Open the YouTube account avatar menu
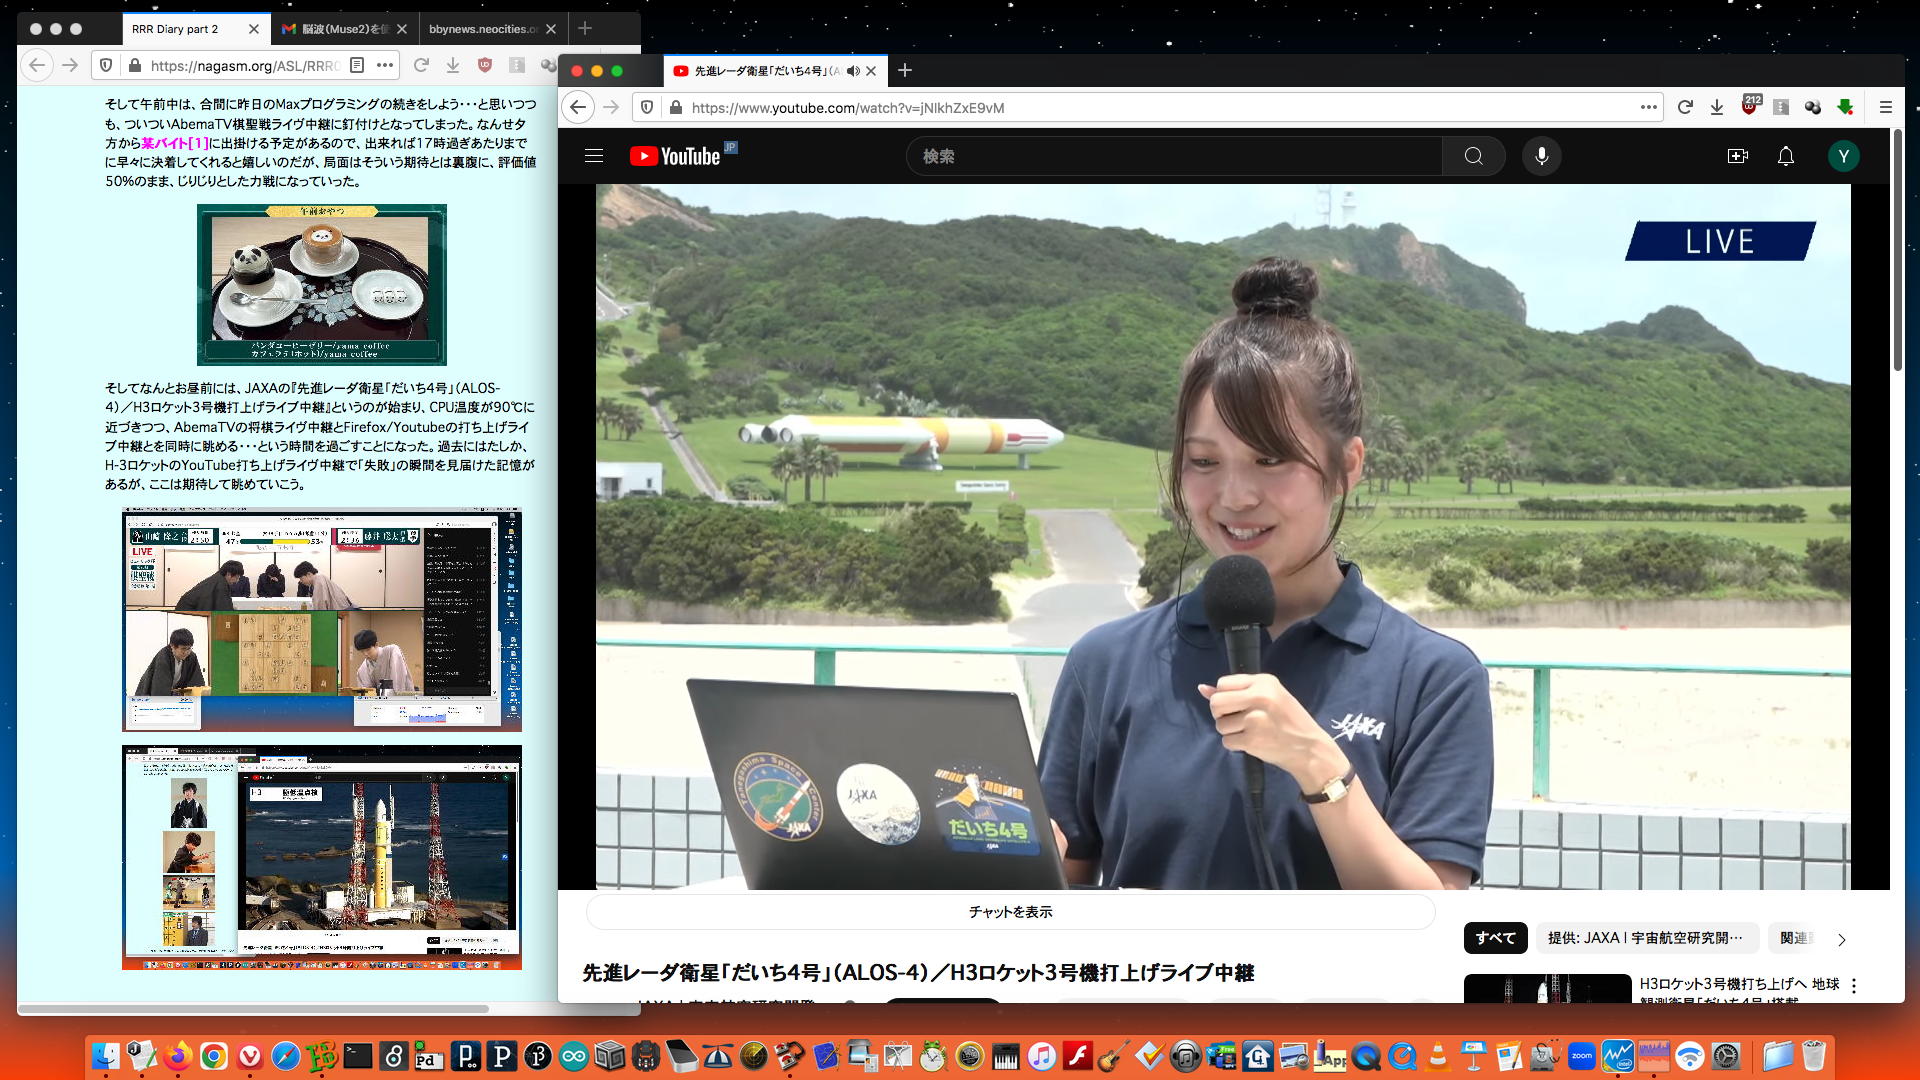Viewport: 1920px width, 1080px height. click(1843, 156)
